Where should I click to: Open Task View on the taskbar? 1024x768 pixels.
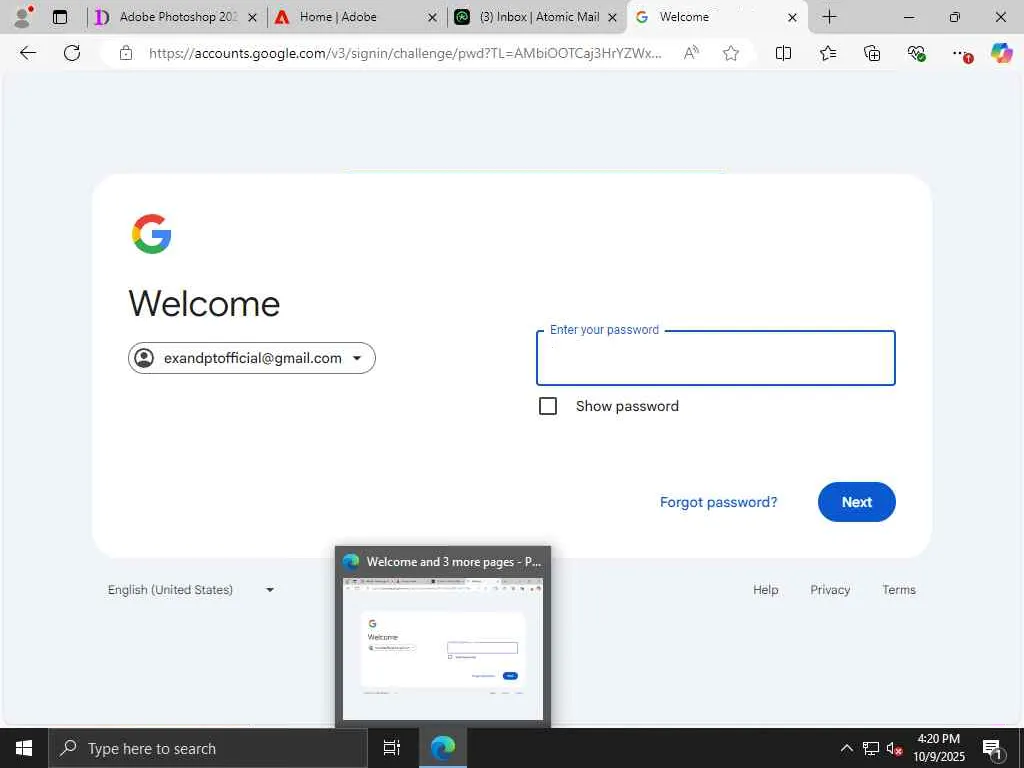(x=392, y=748)
